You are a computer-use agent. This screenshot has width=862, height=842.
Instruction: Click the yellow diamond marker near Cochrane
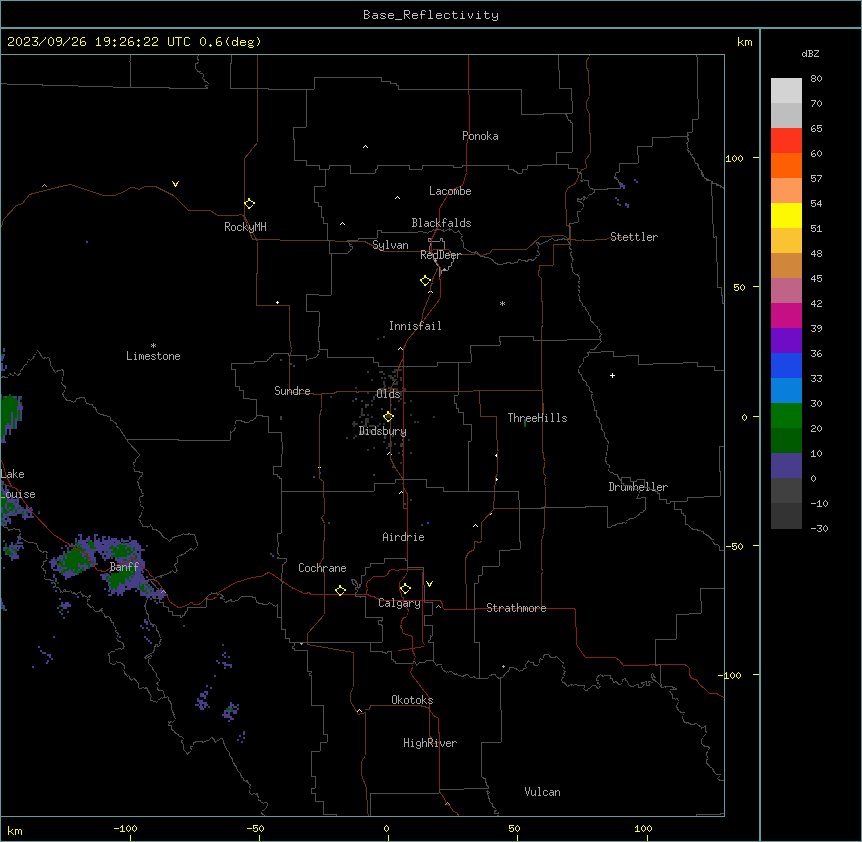pyautogui.click(x=340, y=590)
